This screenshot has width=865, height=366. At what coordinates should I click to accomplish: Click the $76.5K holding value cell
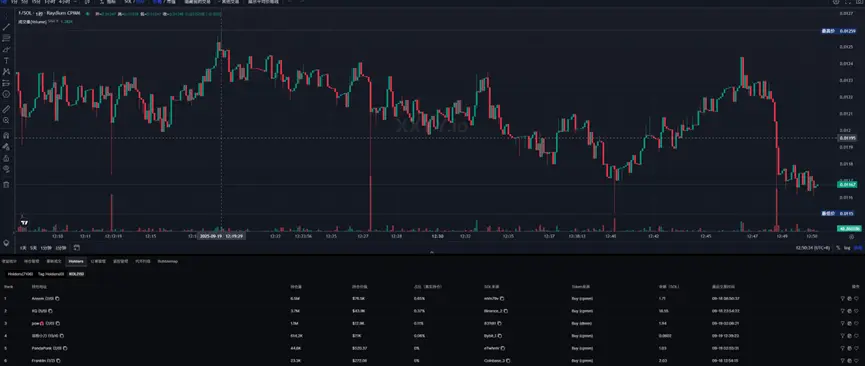click(359, 298)
